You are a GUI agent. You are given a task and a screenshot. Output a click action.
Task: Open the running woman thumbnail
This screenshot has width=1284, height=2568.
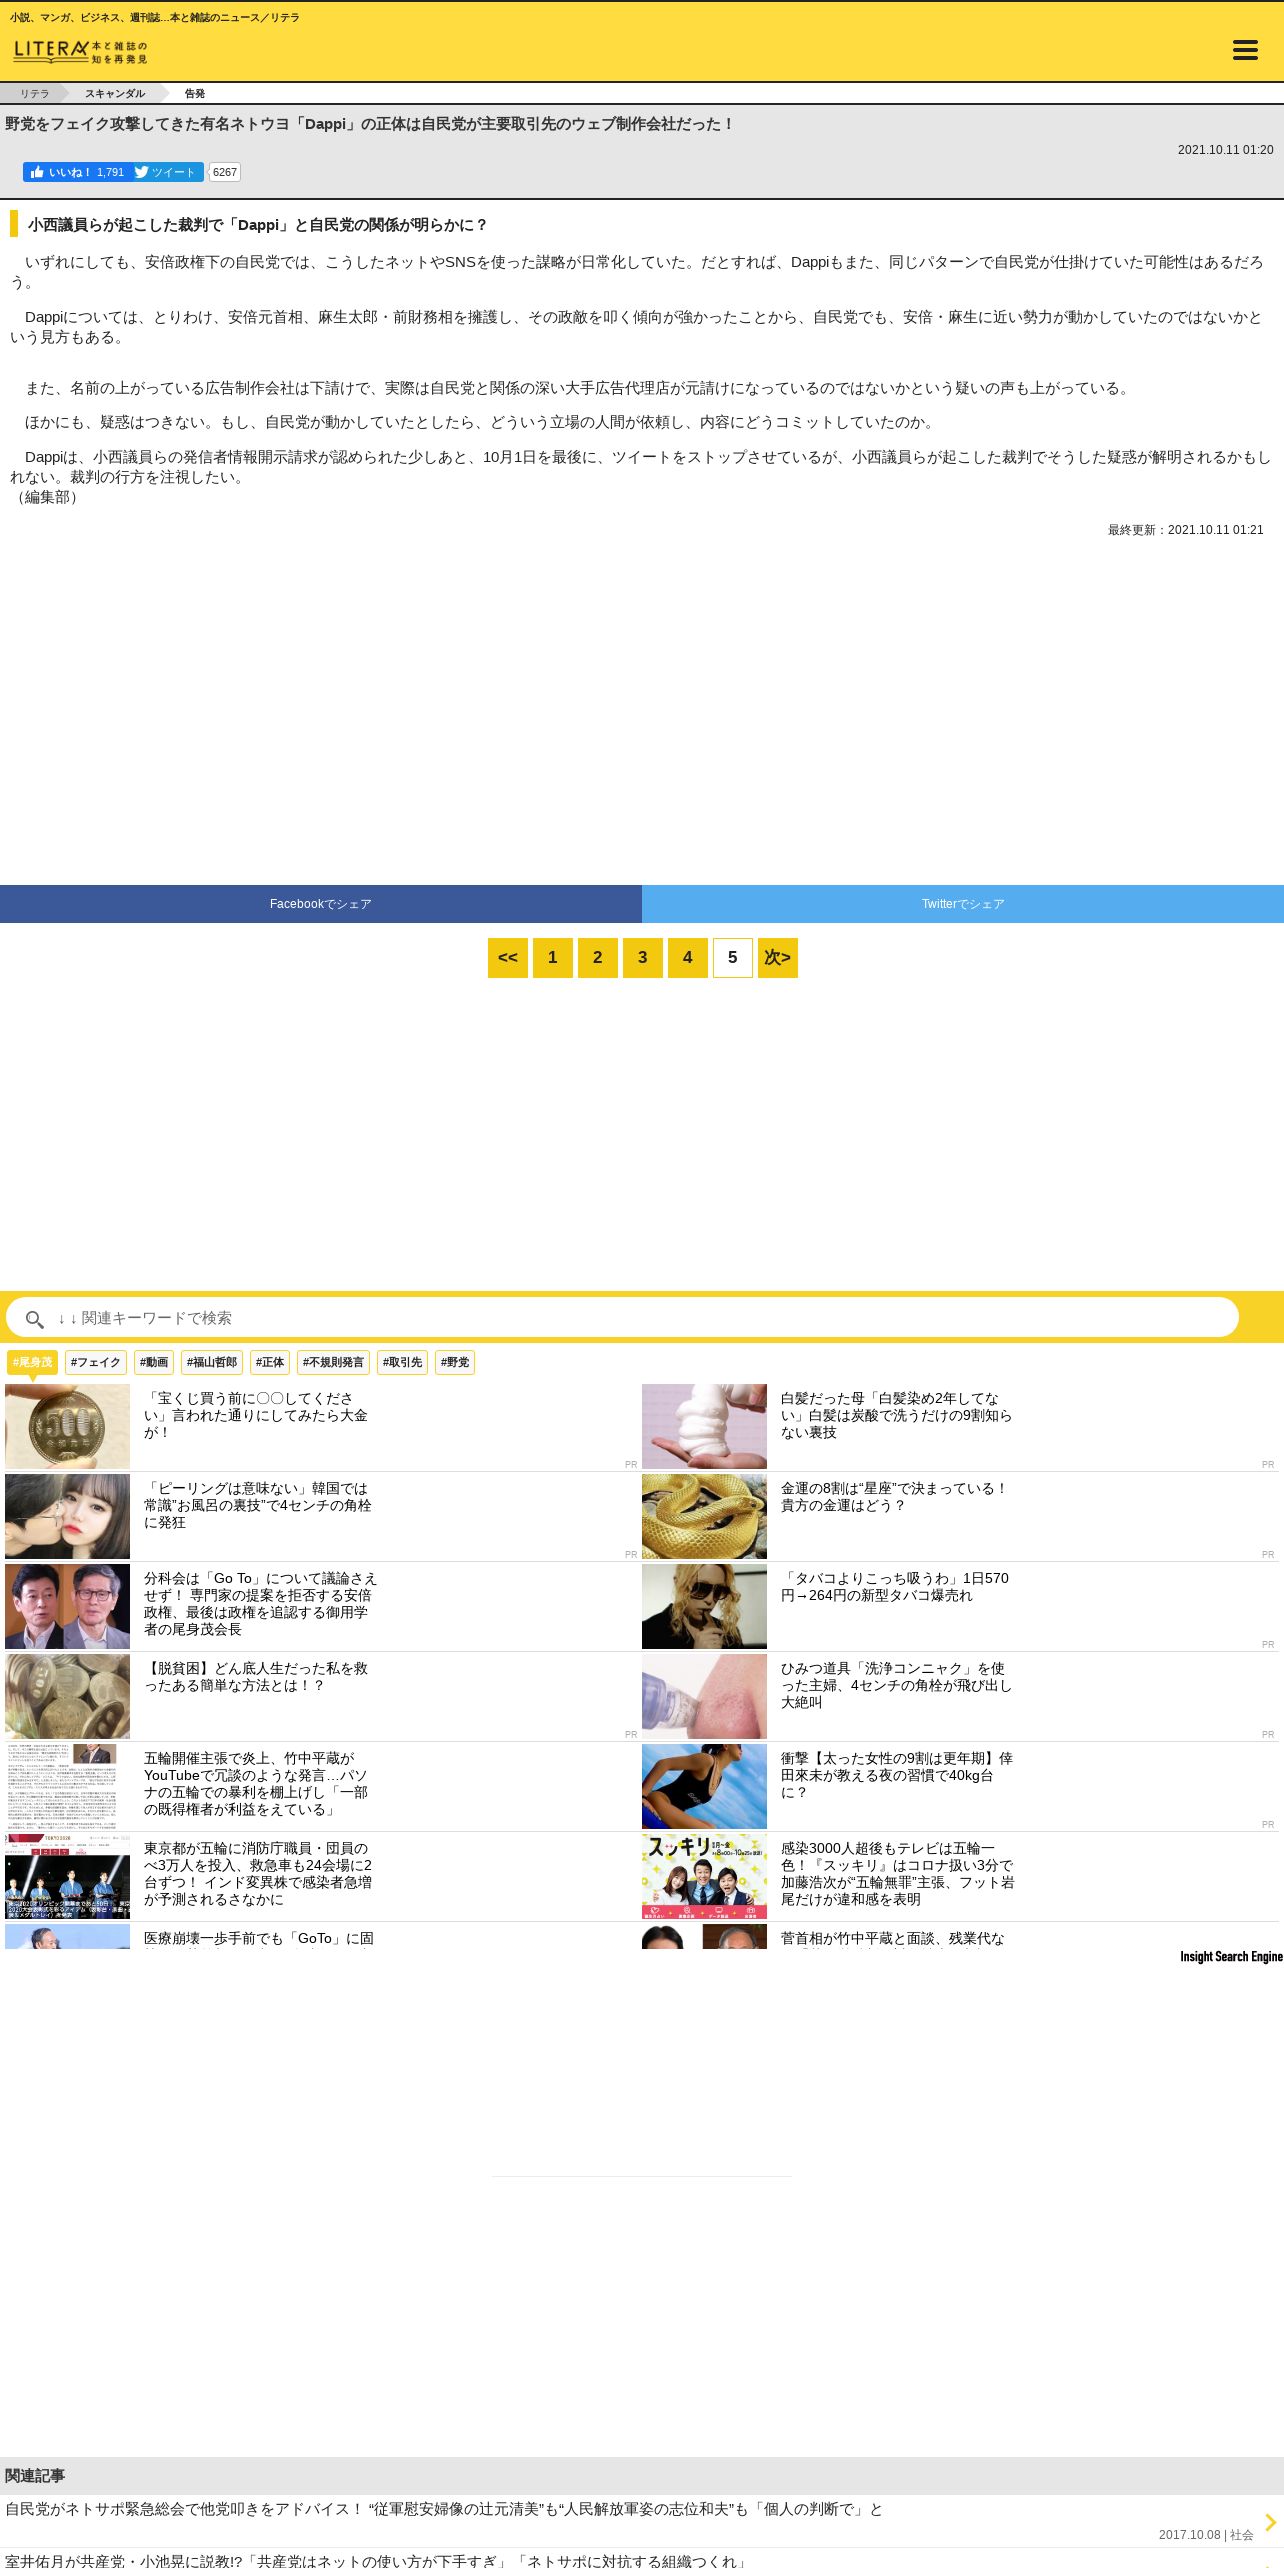704,1786
